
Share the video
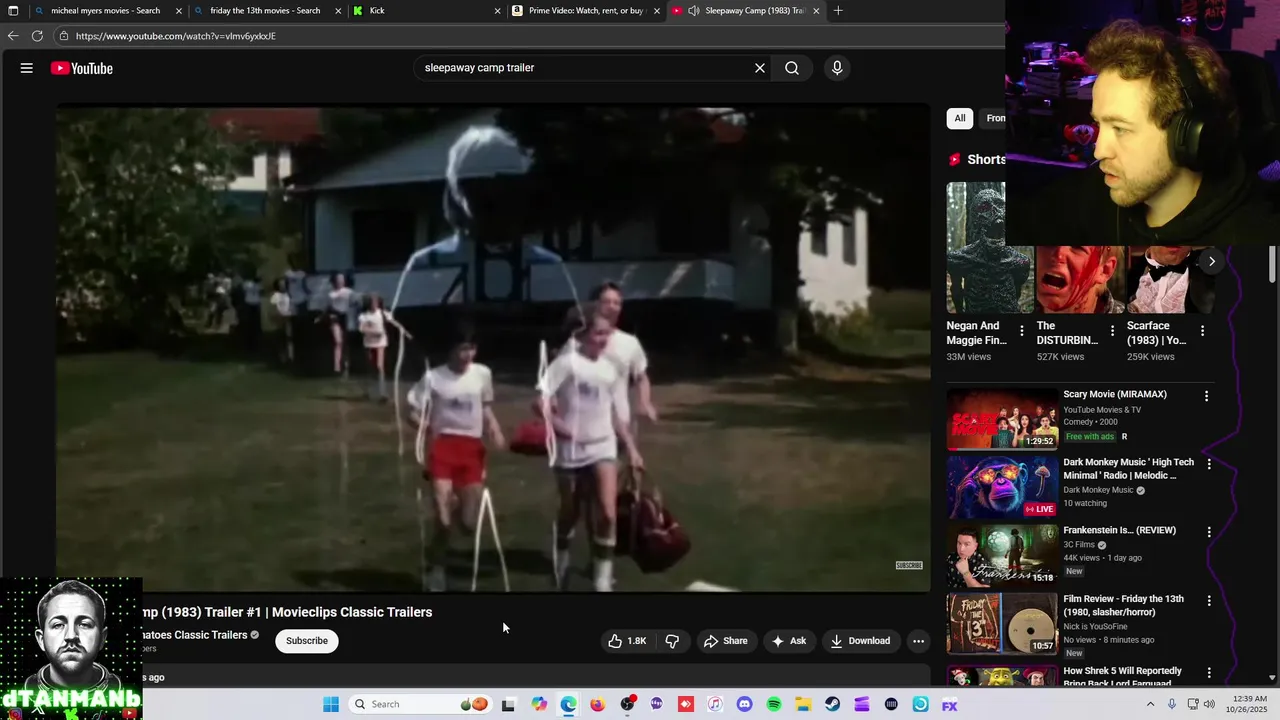(x=726, y=641)
